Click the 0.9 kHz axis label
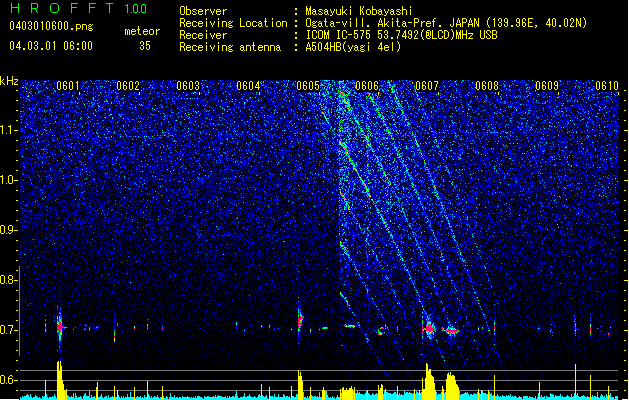629x400 pixels. [x=9, y=230]
